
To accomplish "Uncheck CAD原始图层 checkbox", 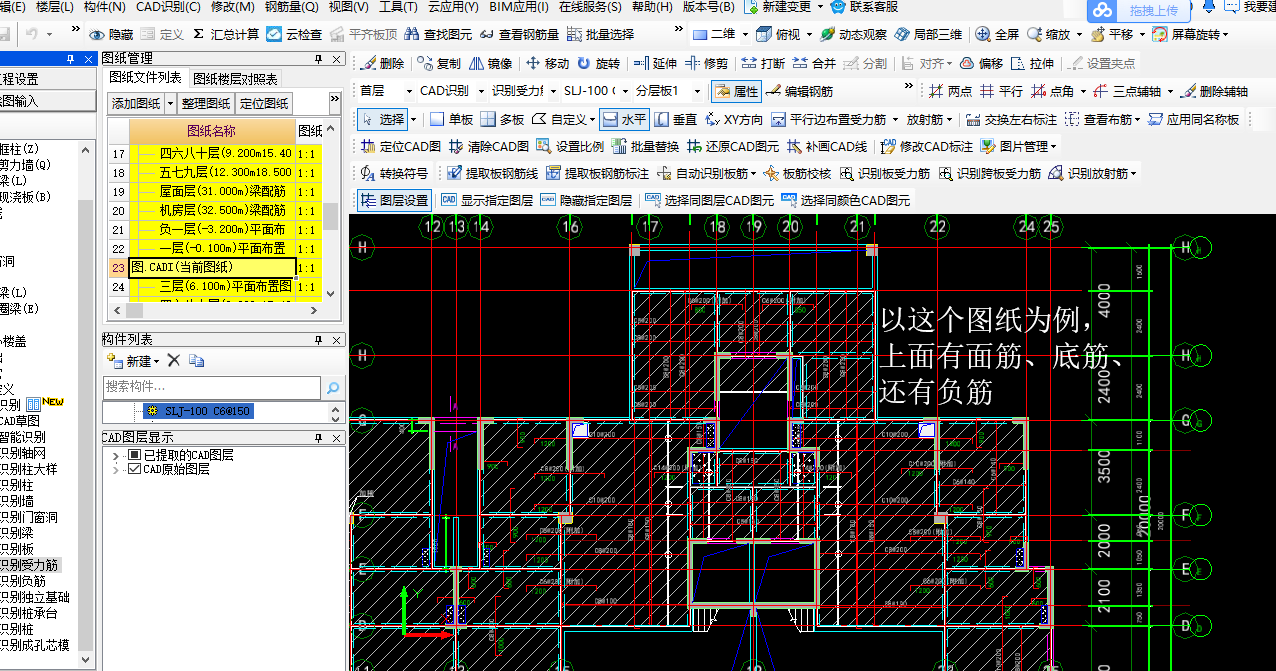I will (x=135, y=469).
